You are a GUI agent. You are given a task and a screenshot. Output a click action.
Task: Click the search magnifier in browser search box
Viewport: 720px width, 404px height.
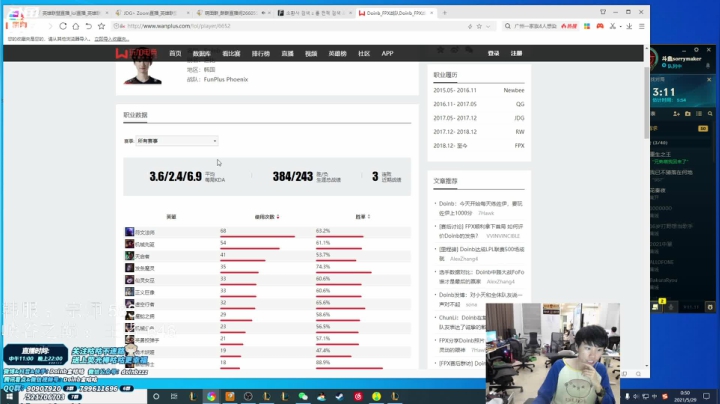pyautogui.click(x=507, y=26)
